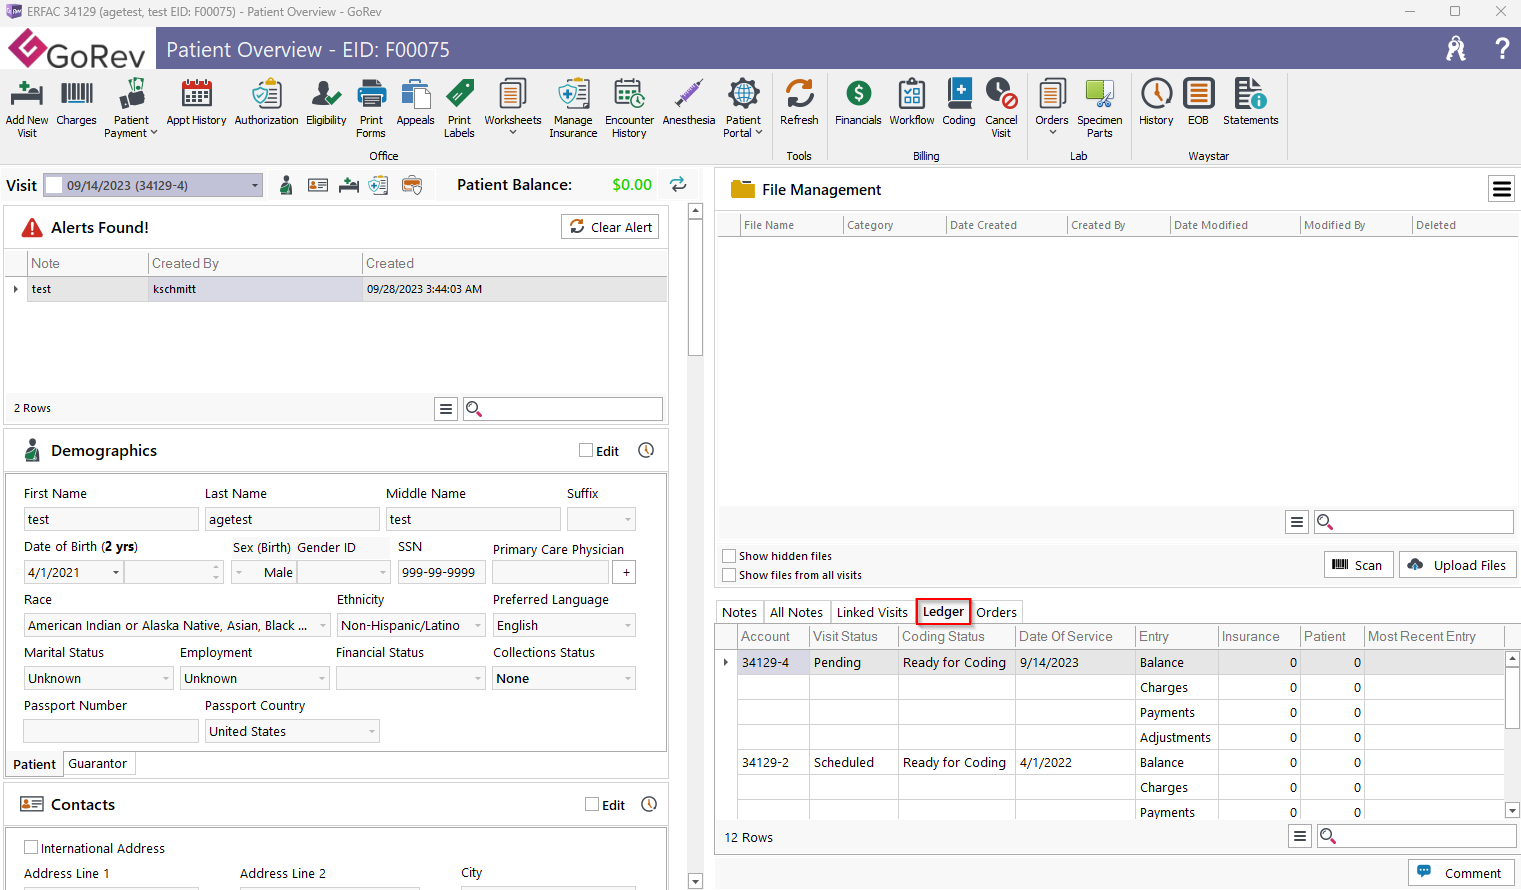Expand the Ethnicity dropdown

pos(478,625)
